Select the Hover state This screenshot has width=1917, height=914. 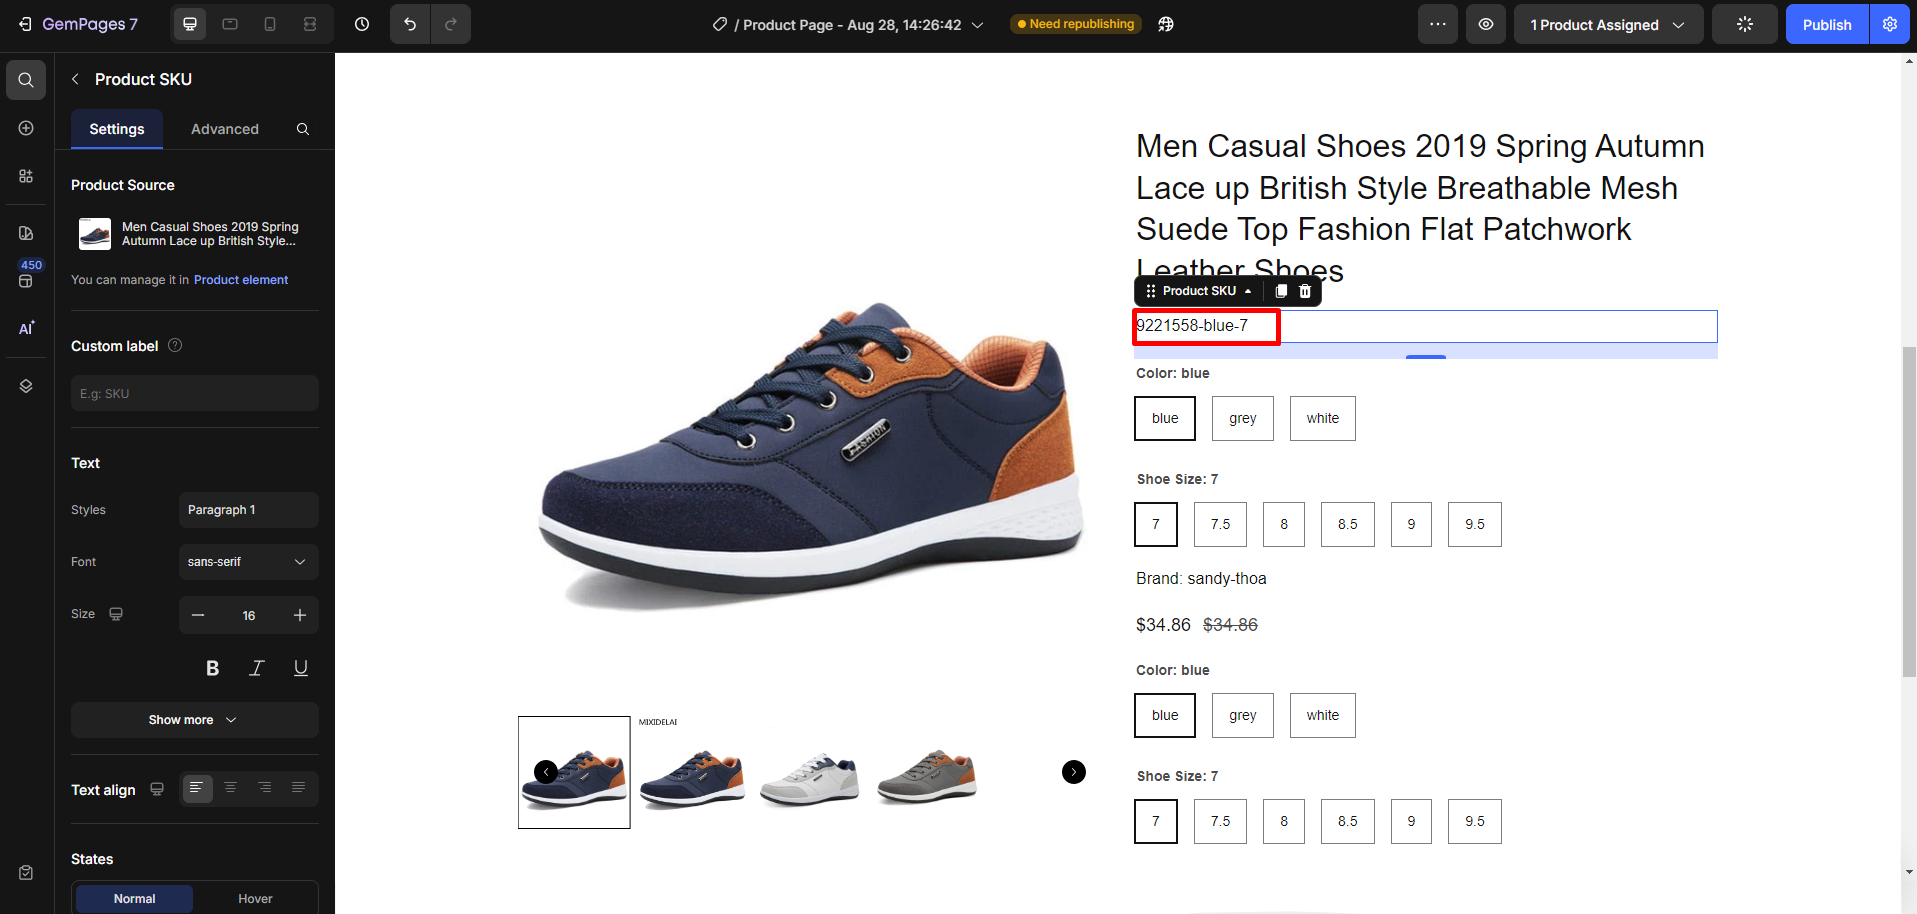(x=255, y=898)
